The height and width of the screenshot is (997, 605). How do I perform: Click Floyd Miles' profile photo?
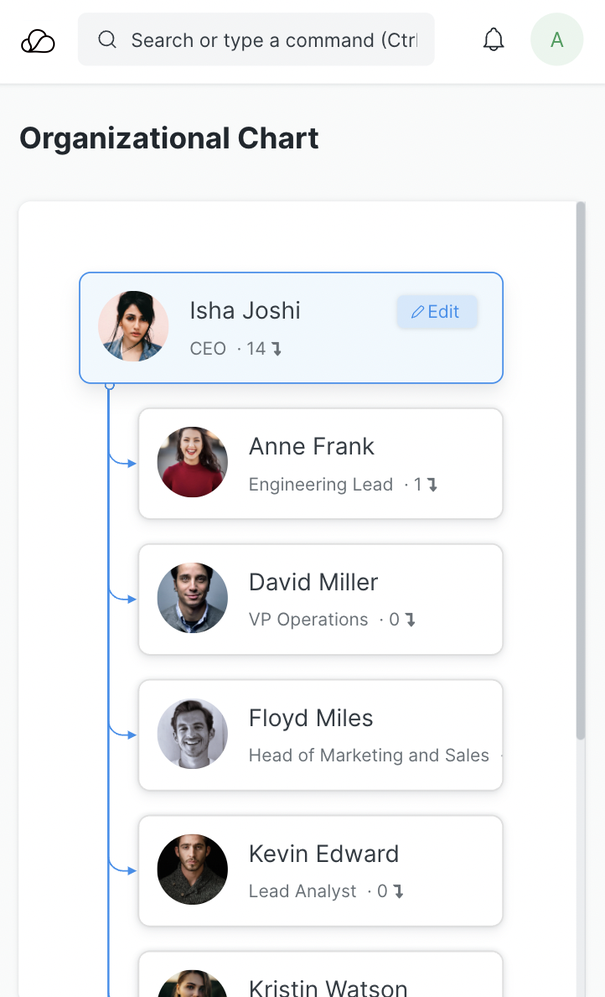(192, 734)
